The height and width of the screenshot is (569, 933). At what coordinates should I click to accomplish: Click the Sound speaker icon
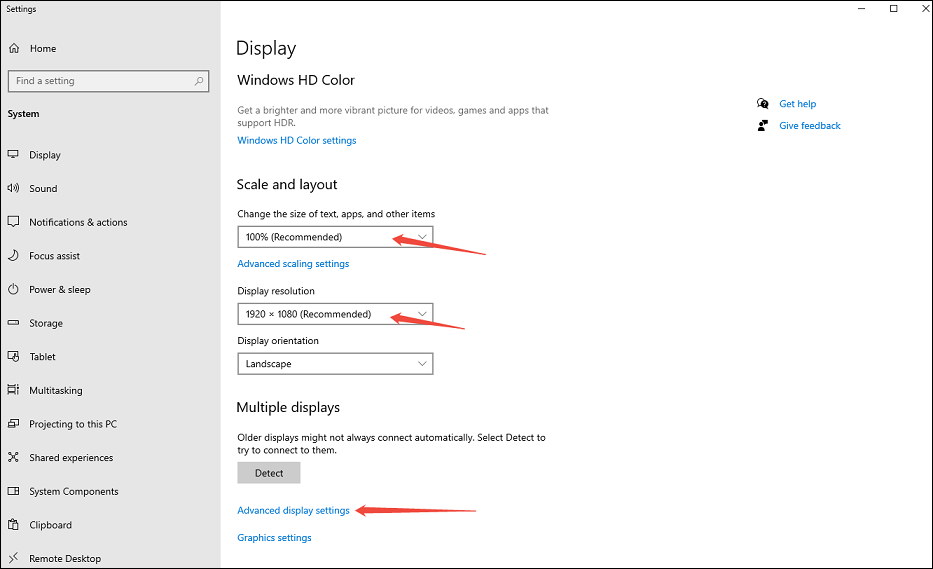point(13,188)
